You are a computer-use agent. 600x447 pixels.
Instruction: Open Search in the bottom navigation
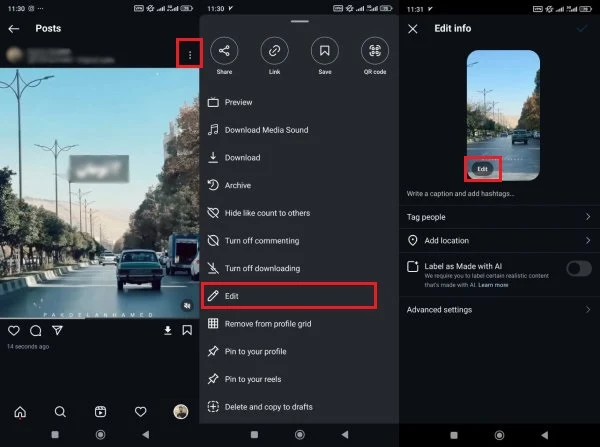click(60, 412)
